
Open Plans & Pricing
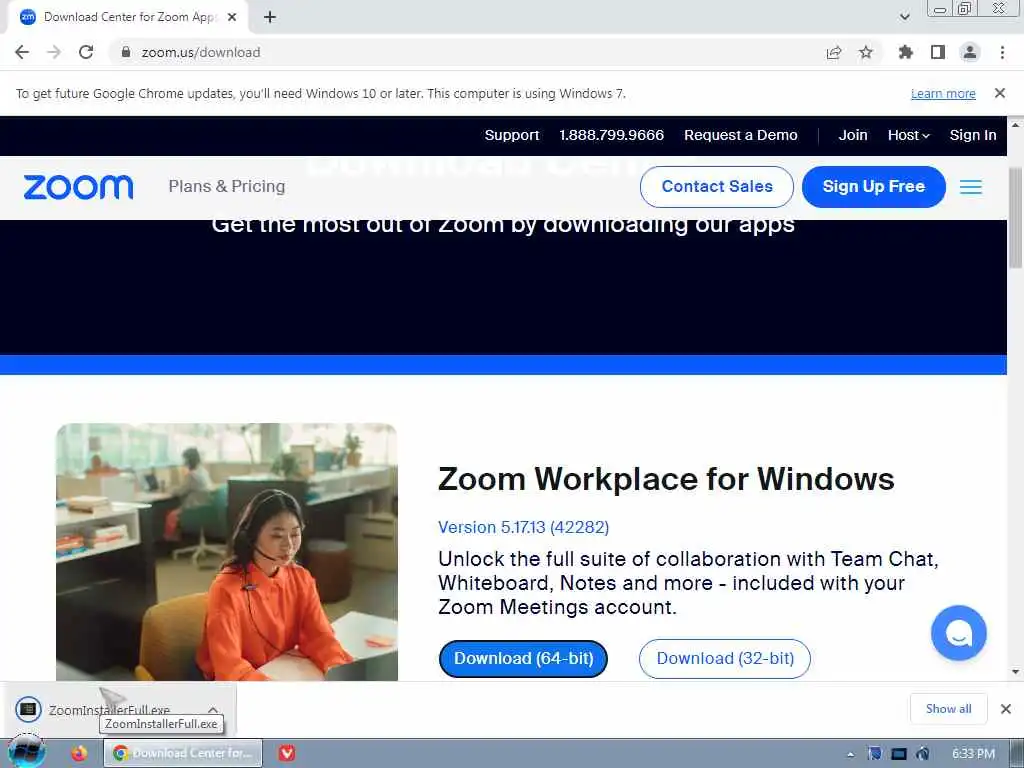tap(227, 187)
